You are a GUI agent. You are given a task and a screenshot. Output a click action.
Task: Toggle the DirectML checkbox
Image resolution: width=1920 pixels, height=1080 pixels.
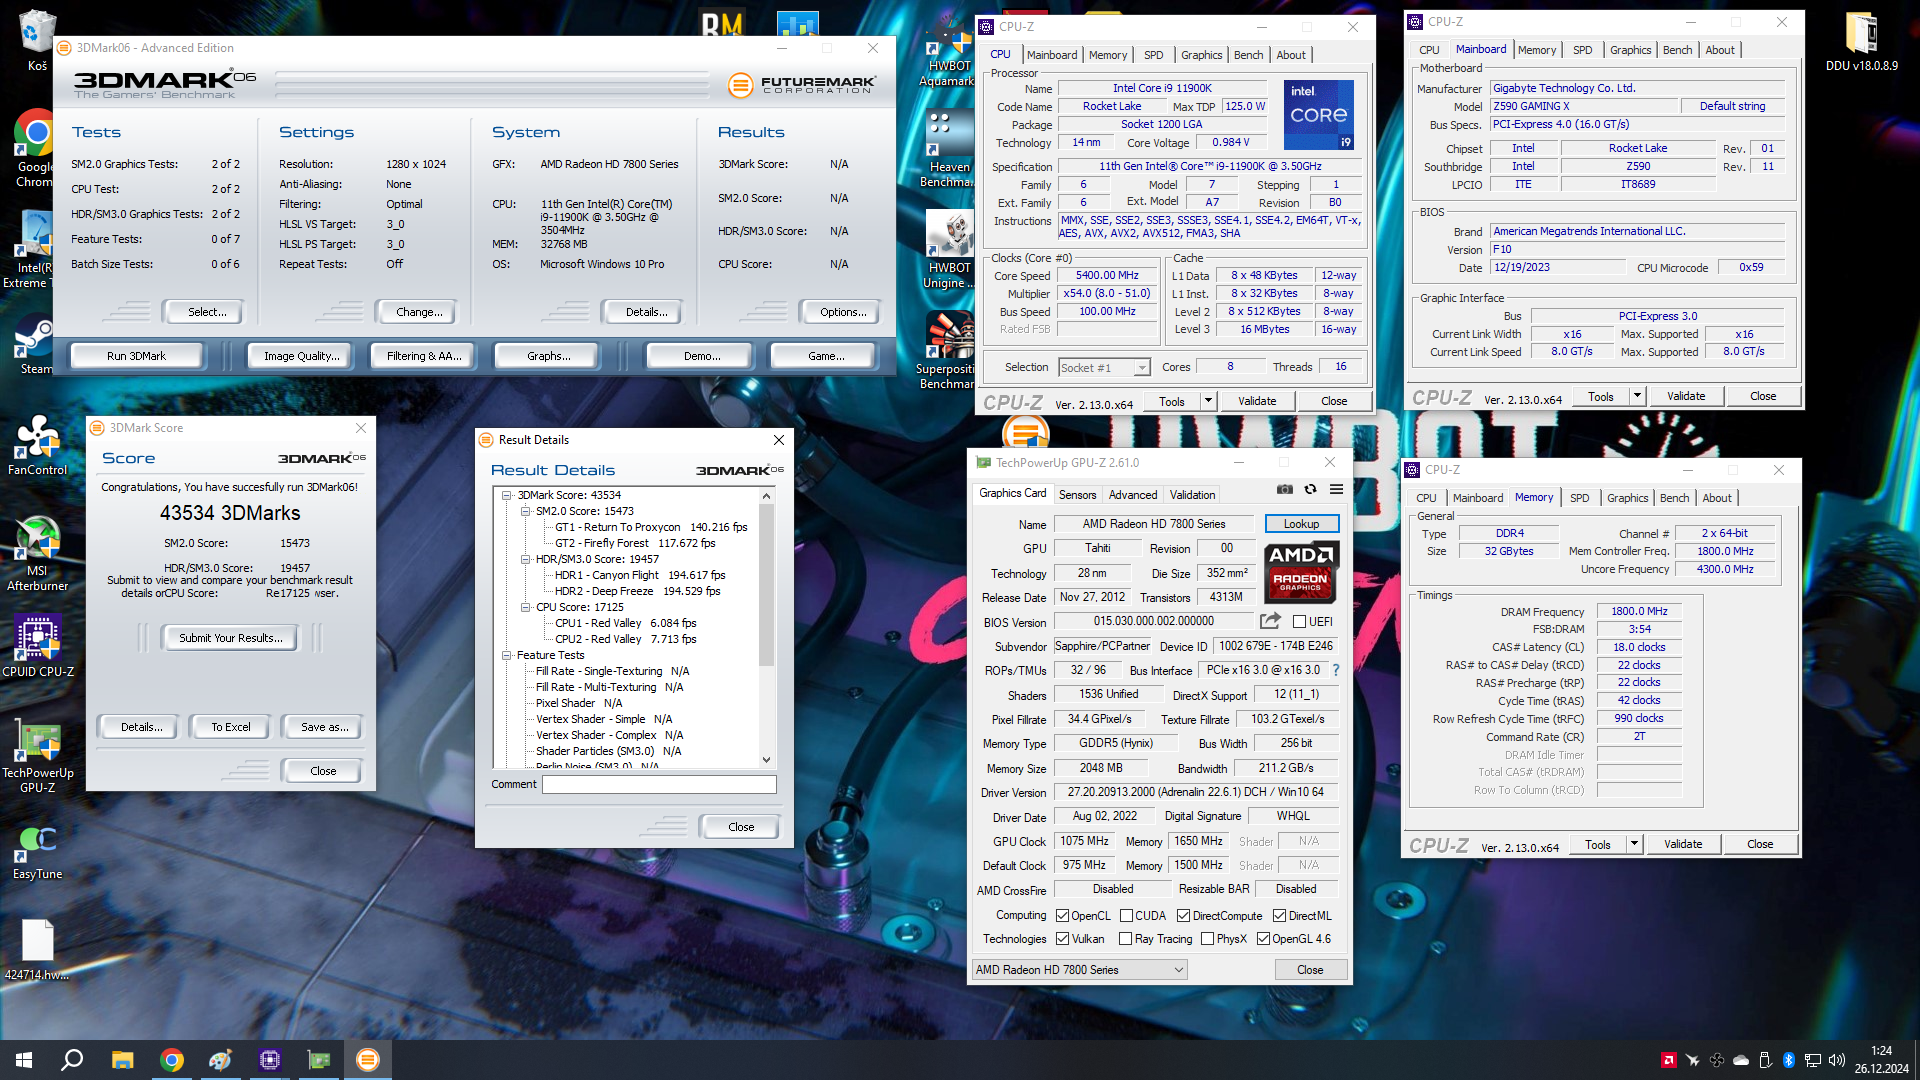1279,916
